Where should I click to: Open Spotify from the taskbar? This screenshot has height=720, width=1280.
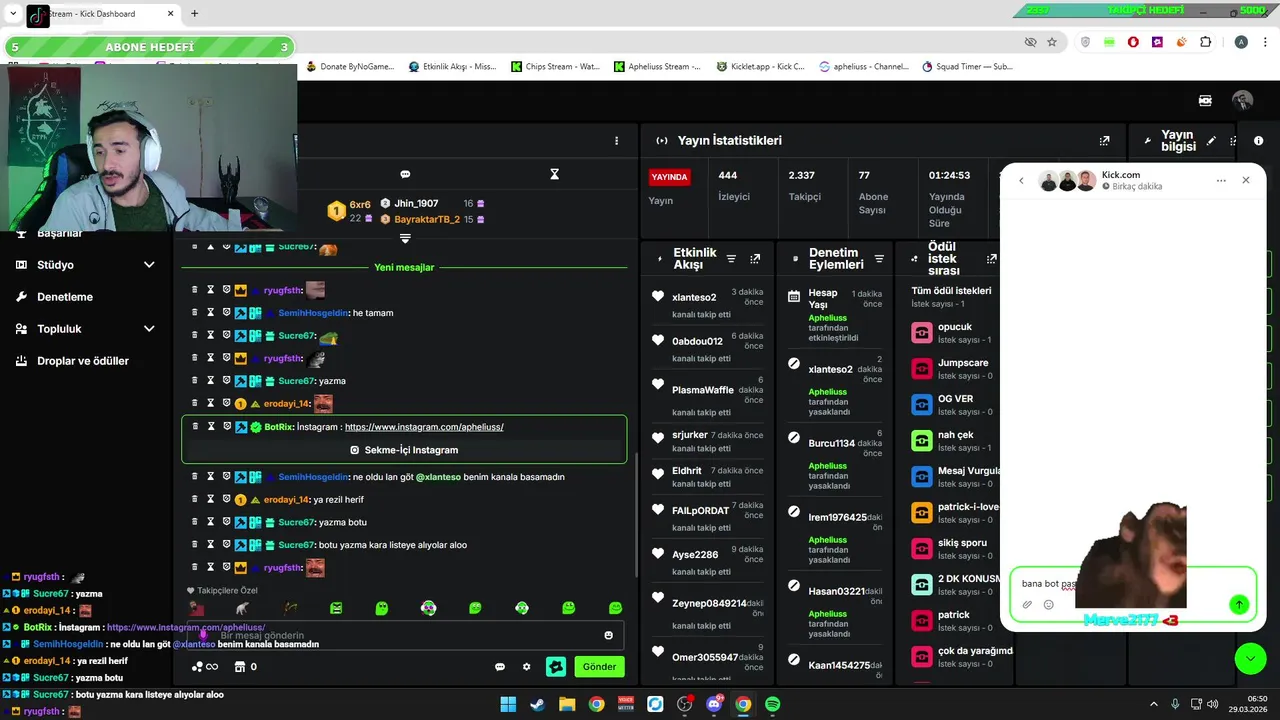point(772,704)
